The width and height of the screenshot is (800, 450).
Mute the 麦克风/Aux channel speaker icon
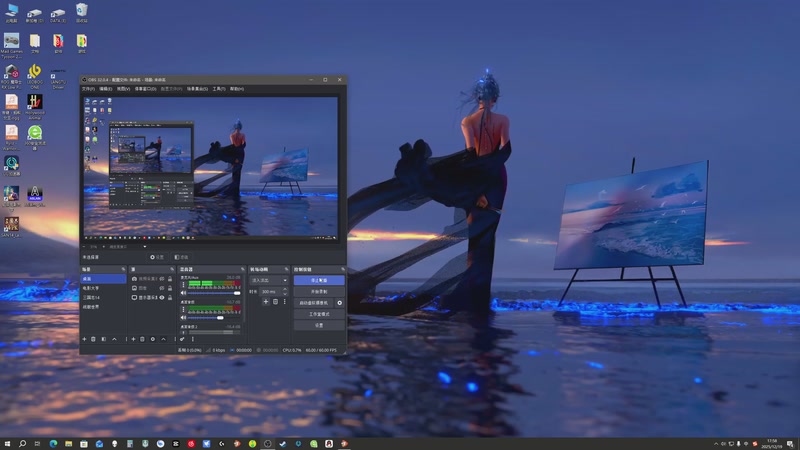[x=184, y=293]
